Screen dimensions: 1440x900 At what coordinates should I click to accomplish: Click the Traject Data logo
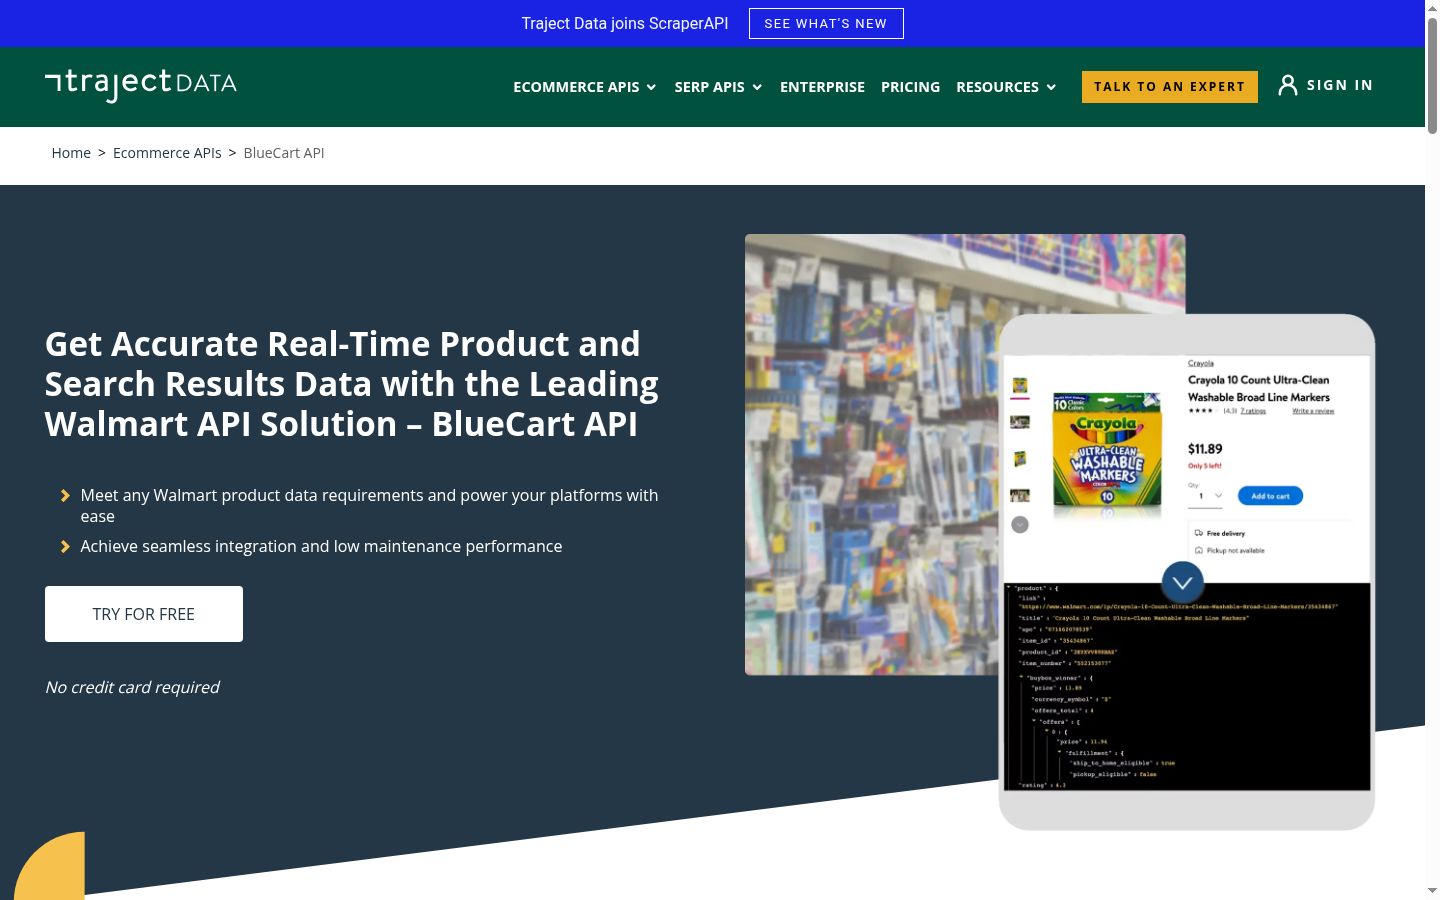coord(141,85)
